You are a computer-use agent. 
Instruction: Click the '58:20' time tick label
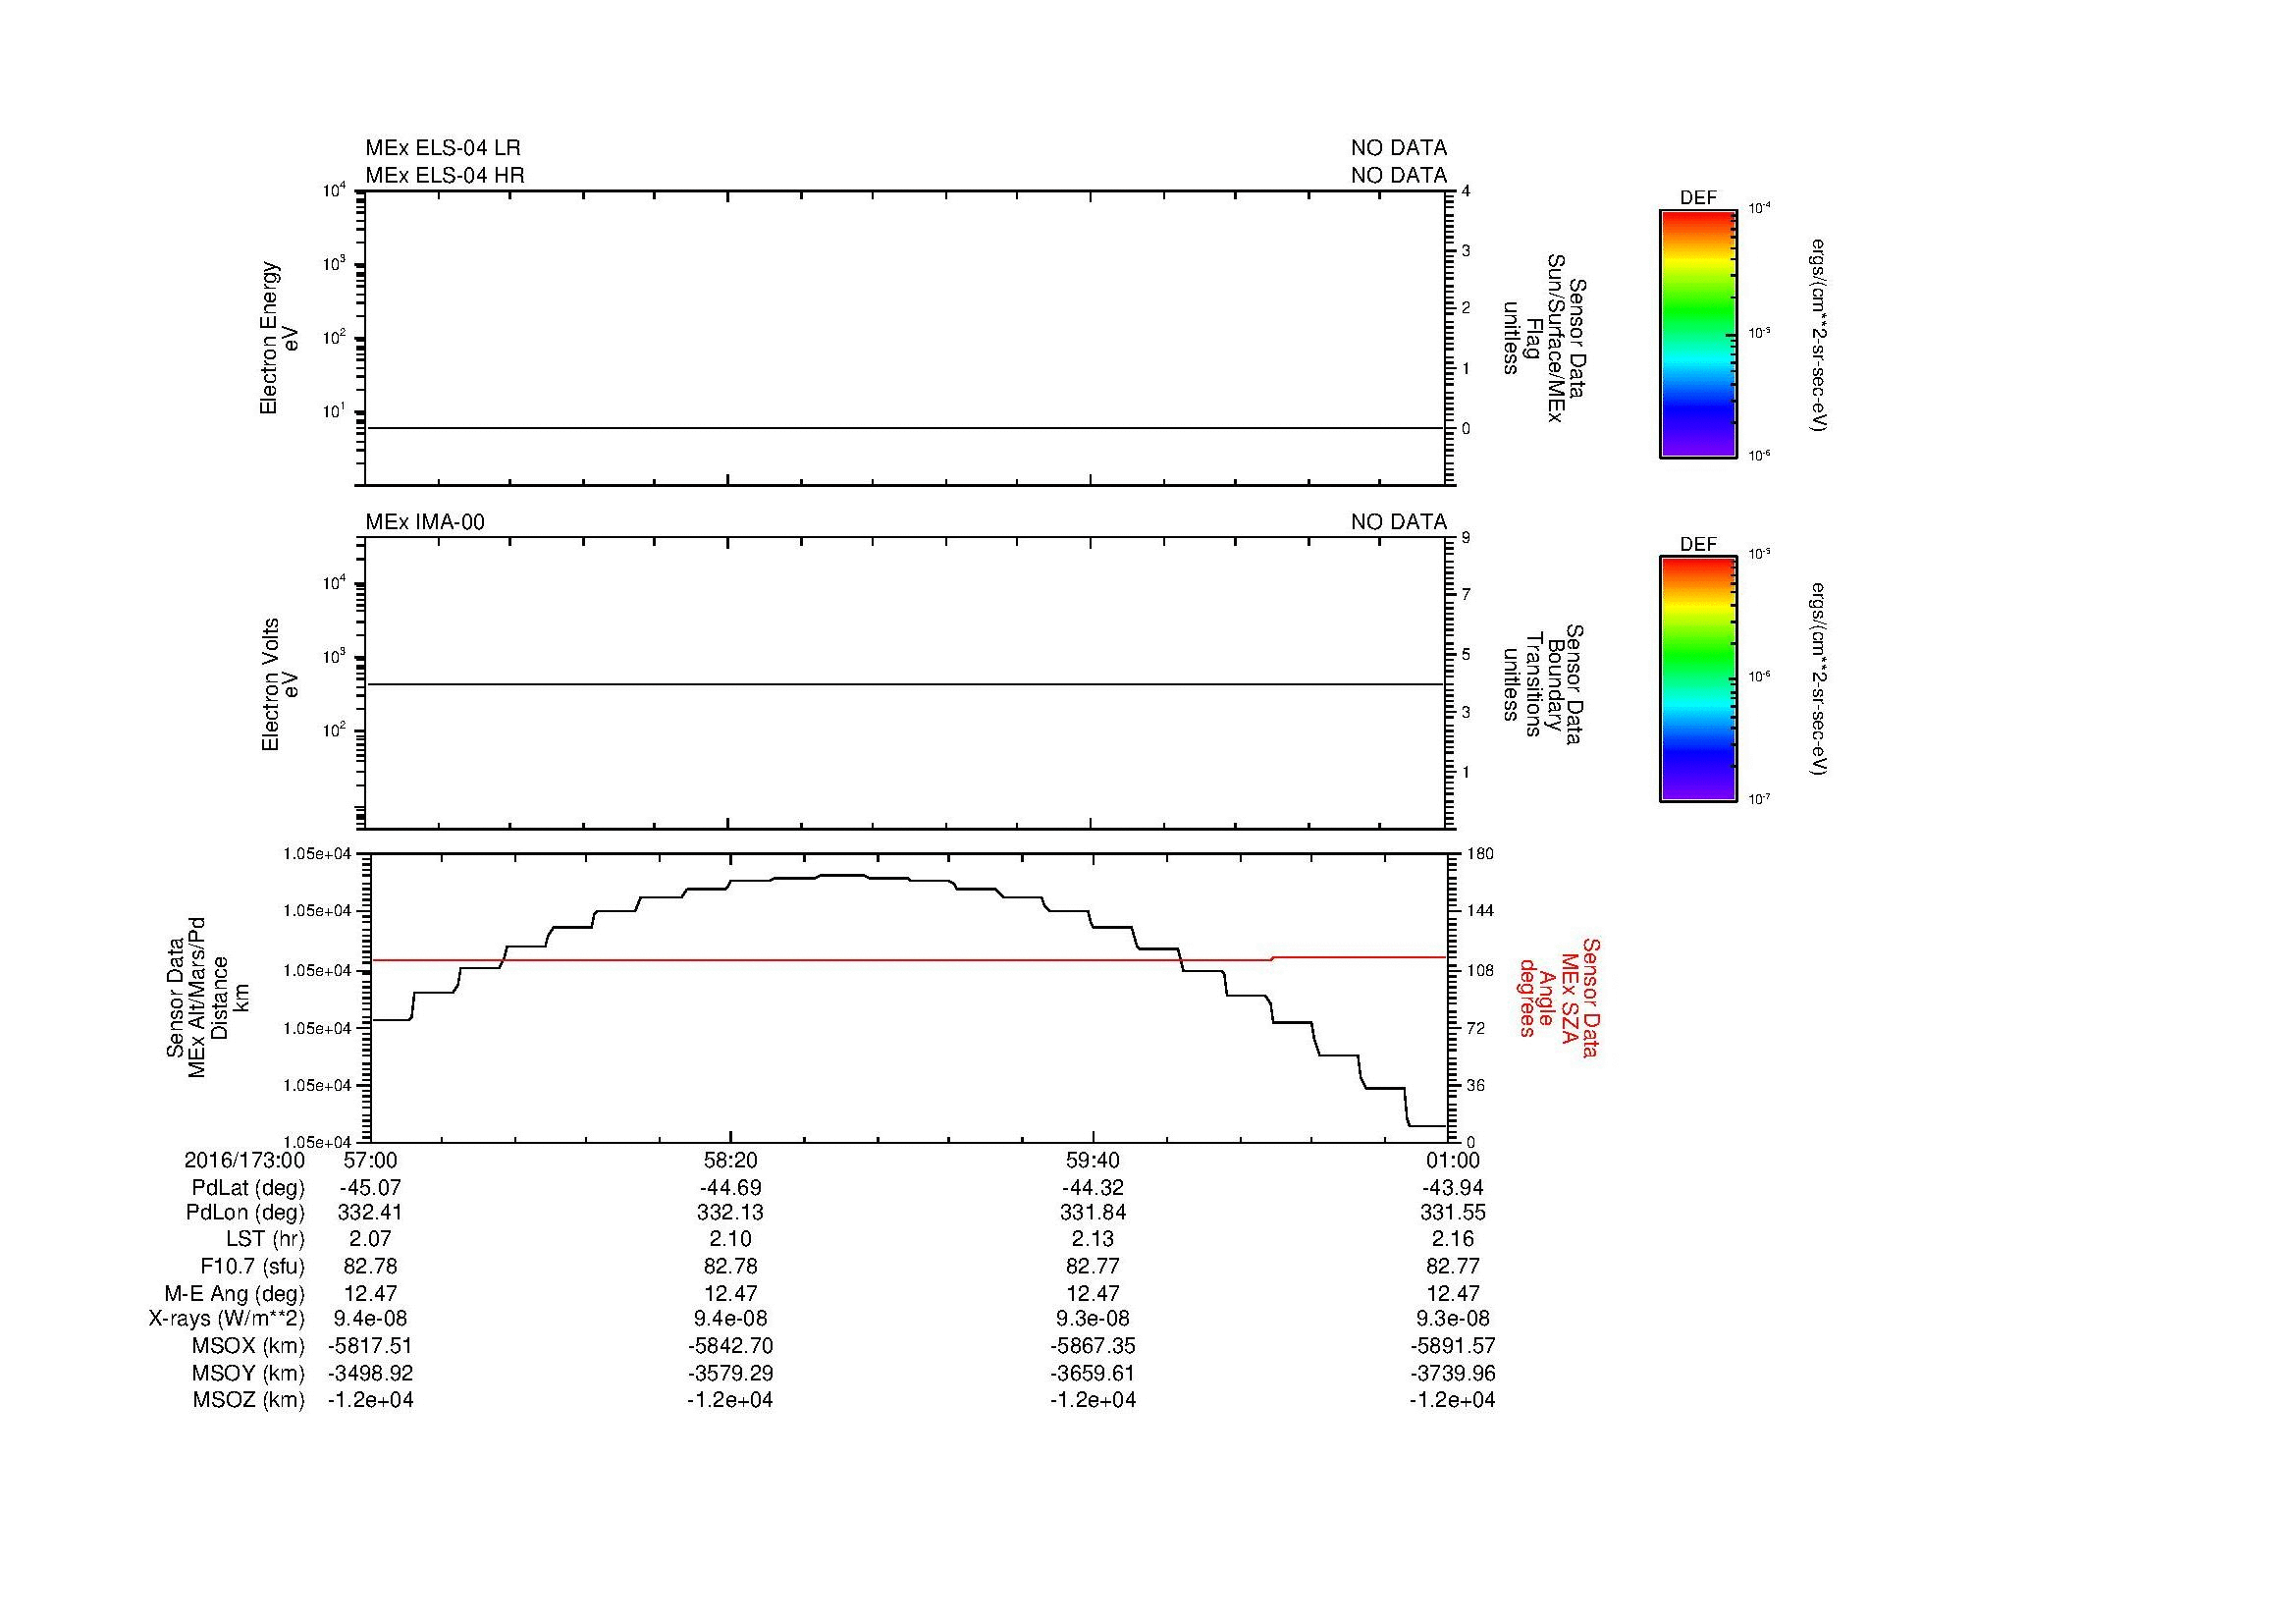(x=730, y=1160)
